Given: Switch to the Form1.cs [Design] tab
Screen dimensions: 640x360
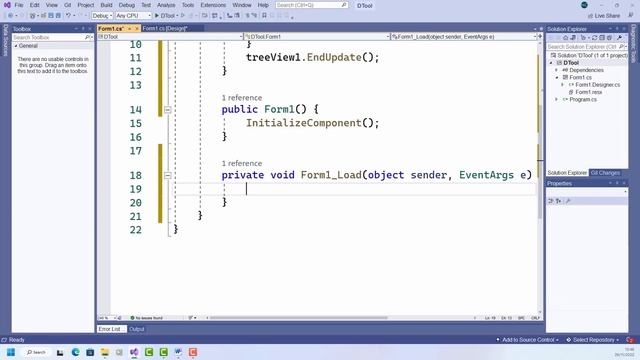Looking at the screenshot, I should 165,29.
